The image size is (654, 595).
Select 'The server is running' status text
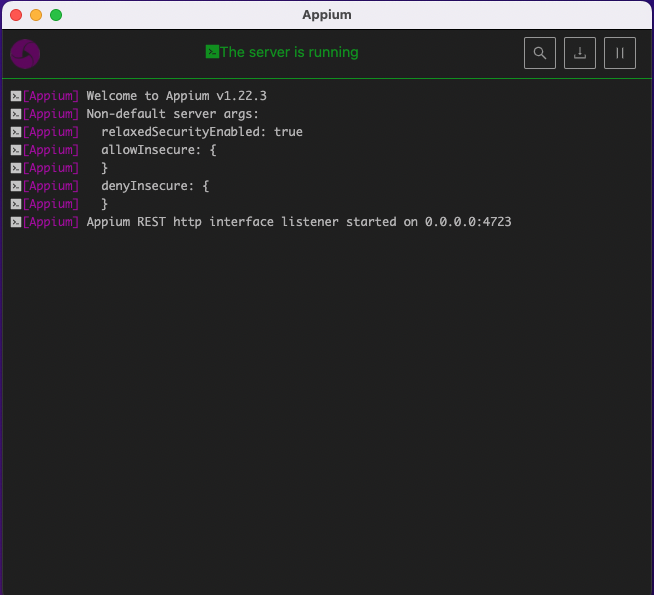point(289,52)
